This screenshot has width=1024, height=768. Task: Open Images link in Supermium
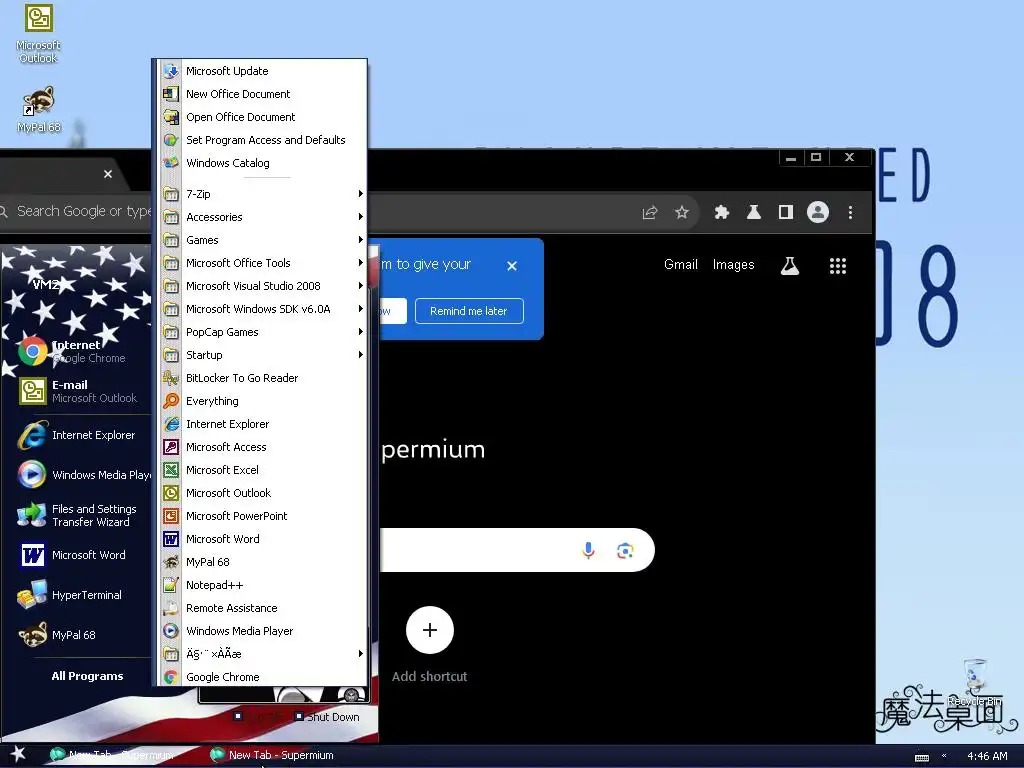[733, 264]
